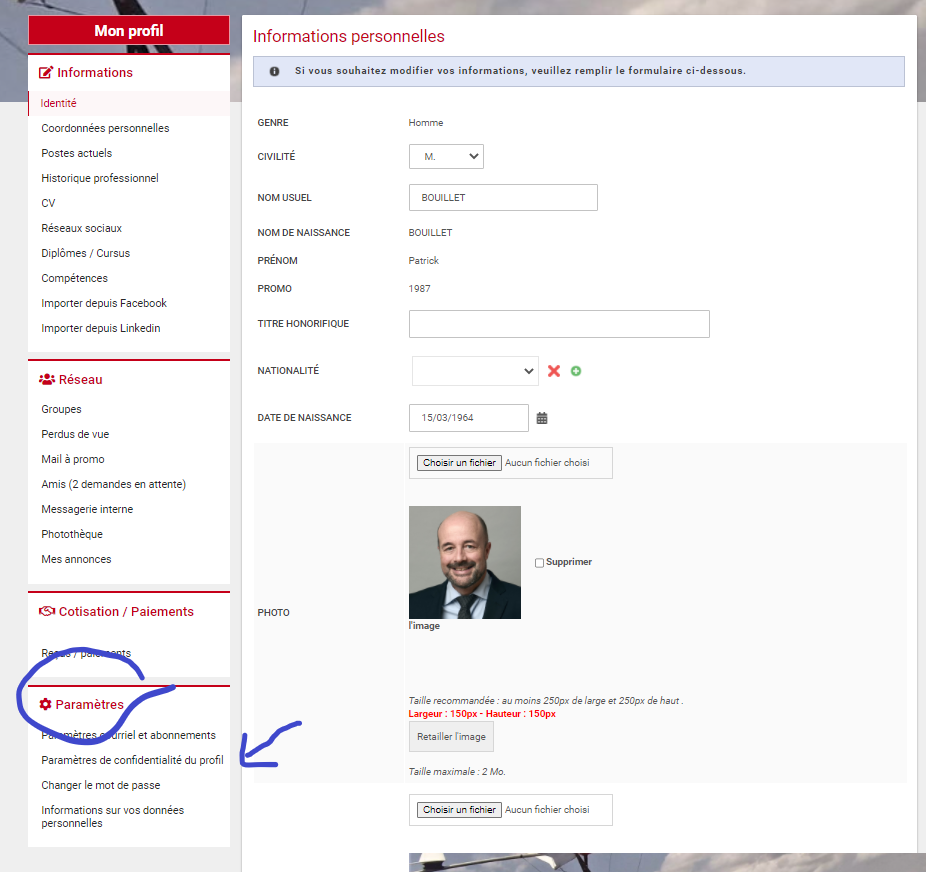Click Importer depuis Facebook
The height and width of the screenshot is (872, 926).
tap(104, 303)
